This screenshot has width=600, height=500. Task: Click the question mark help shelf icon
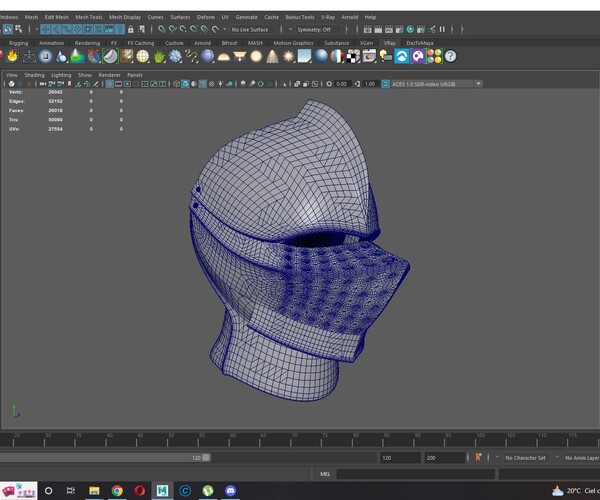click(x=450, y=56)
